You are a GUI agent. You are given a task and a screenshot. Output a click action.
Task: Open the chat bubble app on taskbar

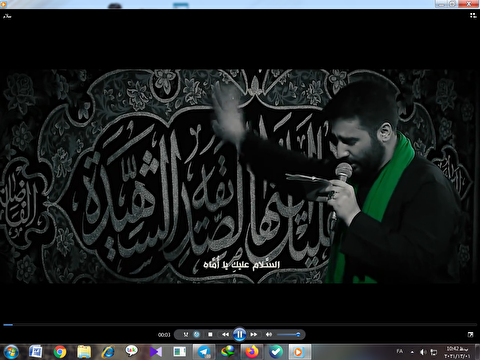132,351
